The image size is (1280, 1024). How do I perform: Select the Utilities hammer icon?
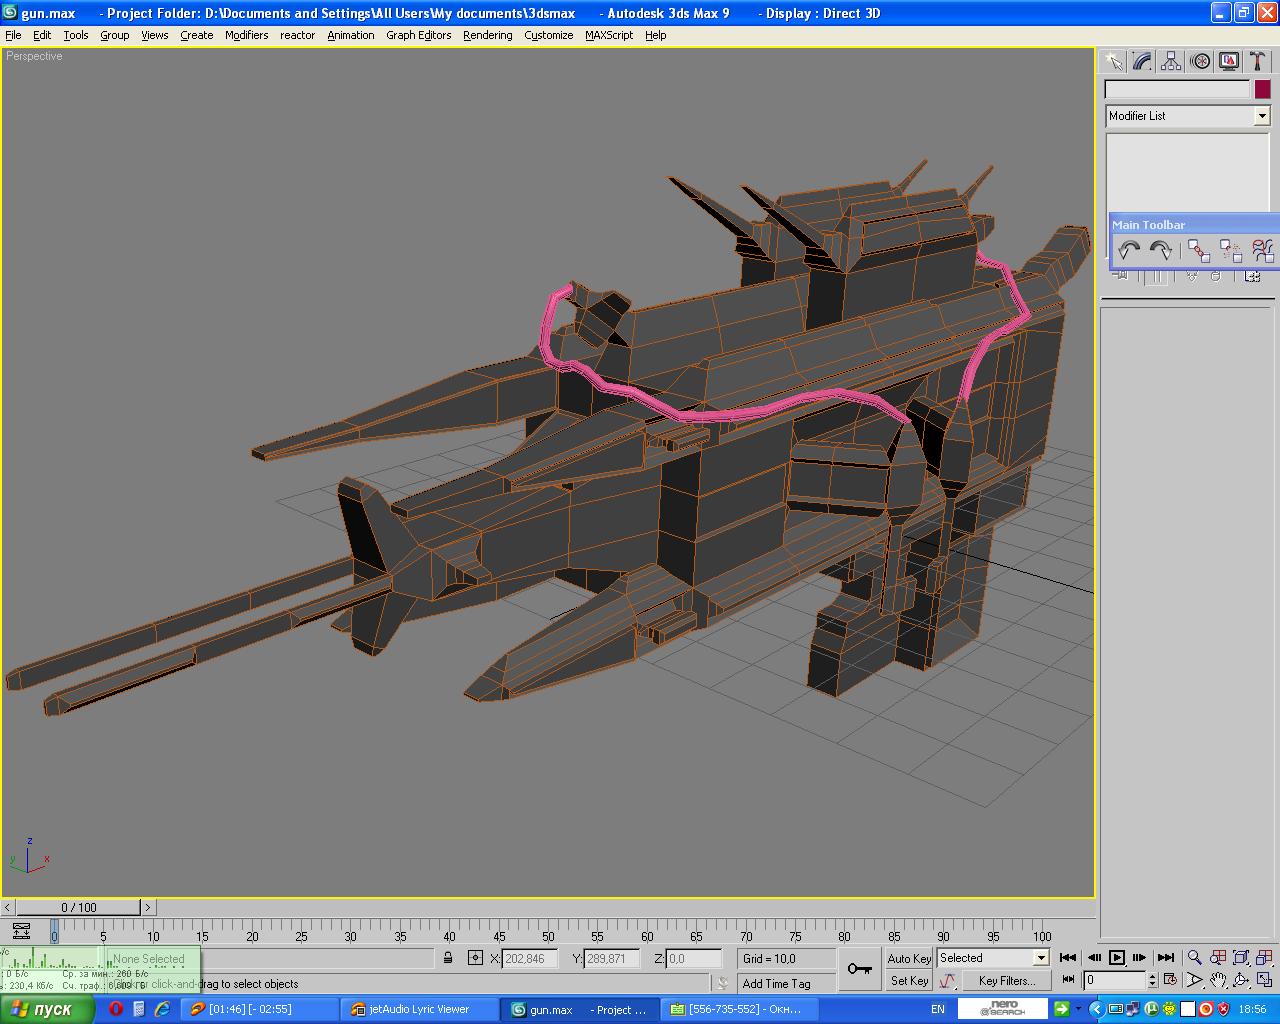pyautogui.click(x=1258, y=62)
